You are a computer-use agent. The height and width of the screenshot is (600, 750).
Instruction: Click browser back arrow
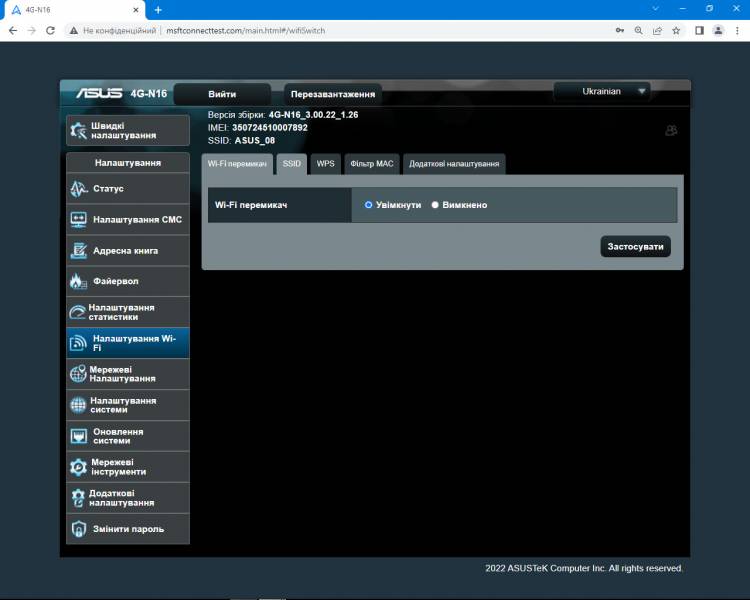(x=13, y=31)
